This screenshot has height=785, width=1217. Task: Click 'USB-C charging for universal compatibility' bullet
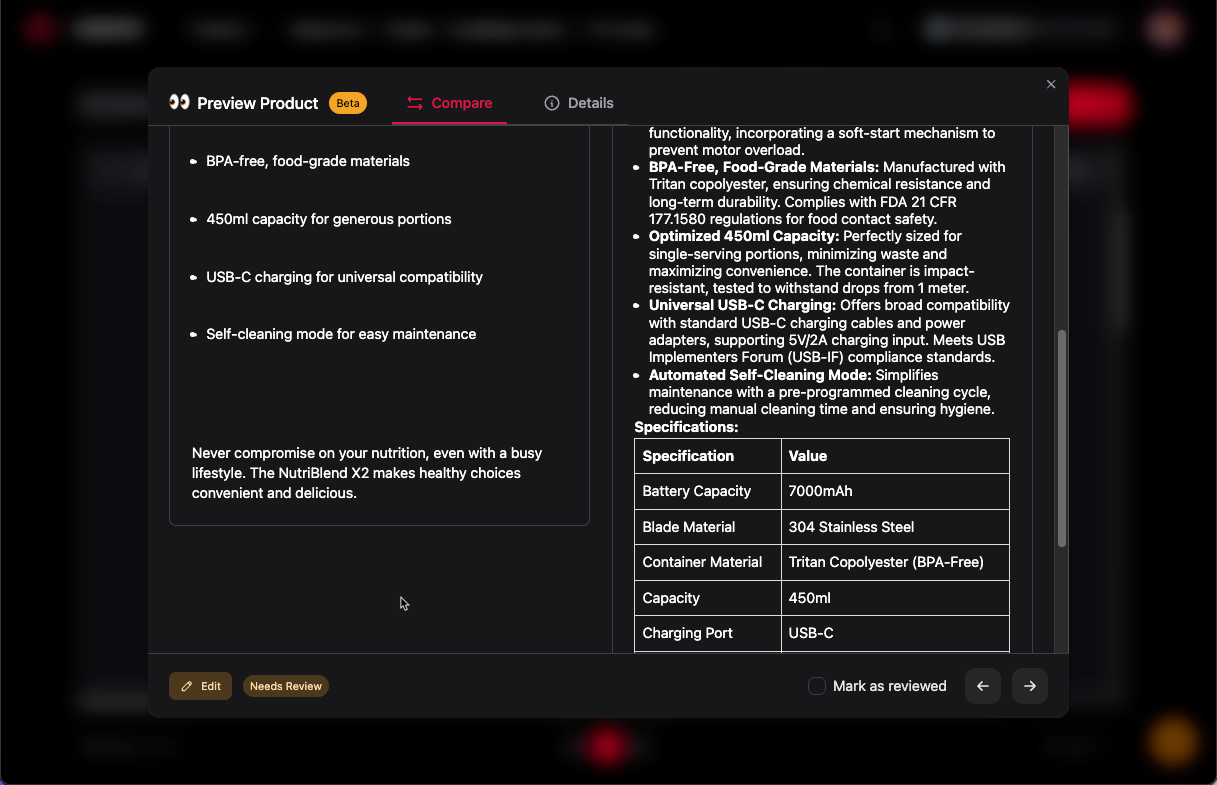(345, 277)
